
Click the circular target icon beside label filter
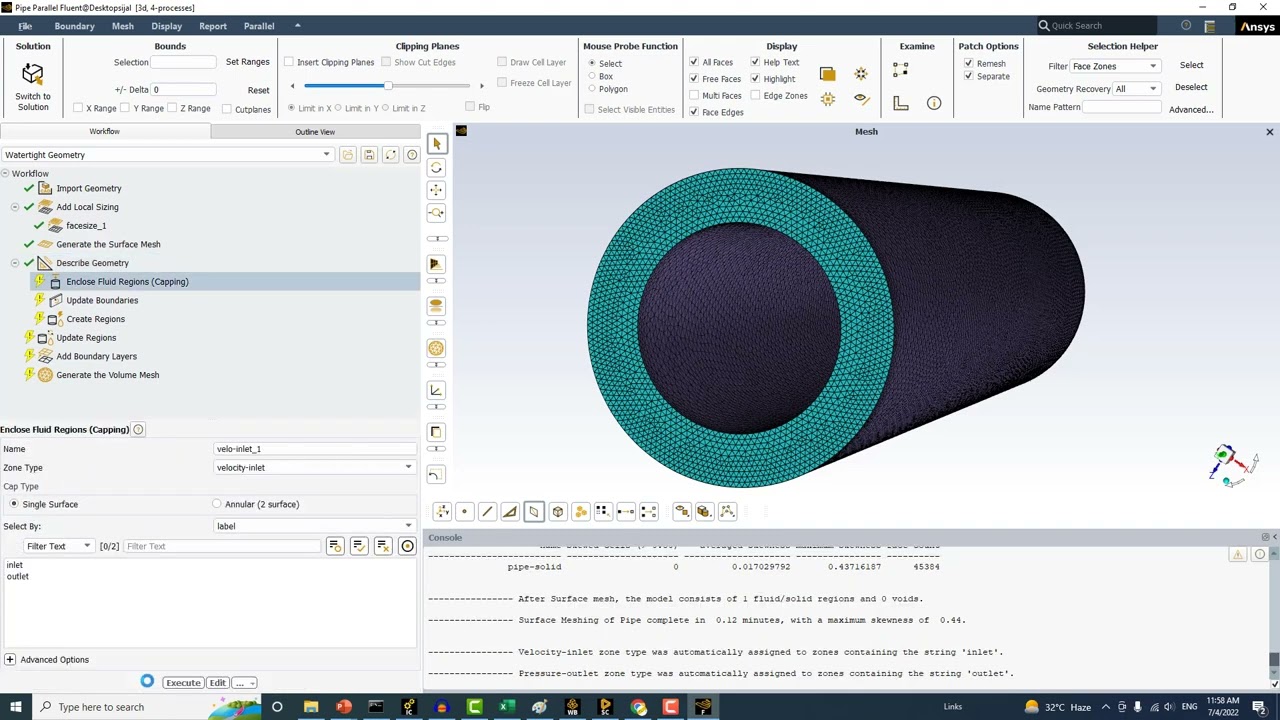(407, 546)
